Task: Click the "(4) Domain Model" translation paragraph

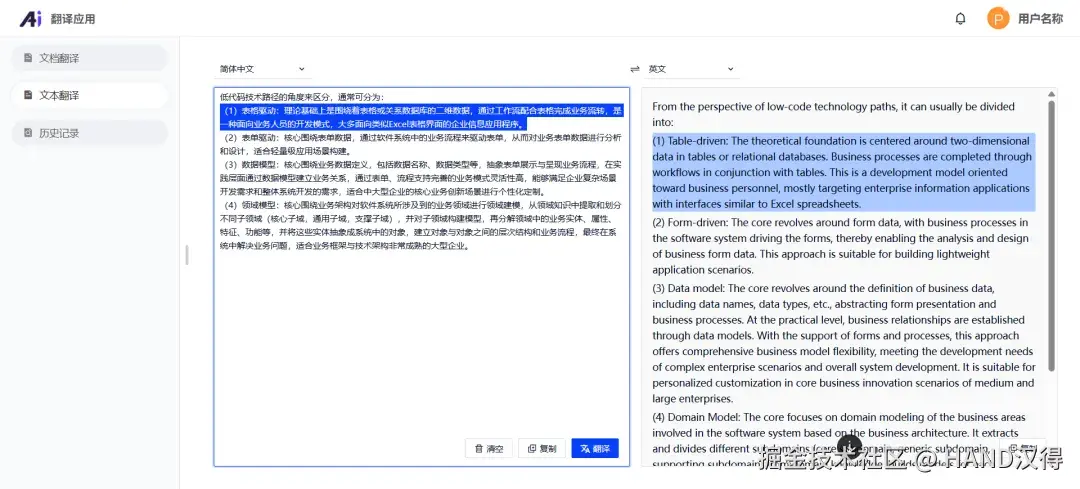Action: pos(840,440)
